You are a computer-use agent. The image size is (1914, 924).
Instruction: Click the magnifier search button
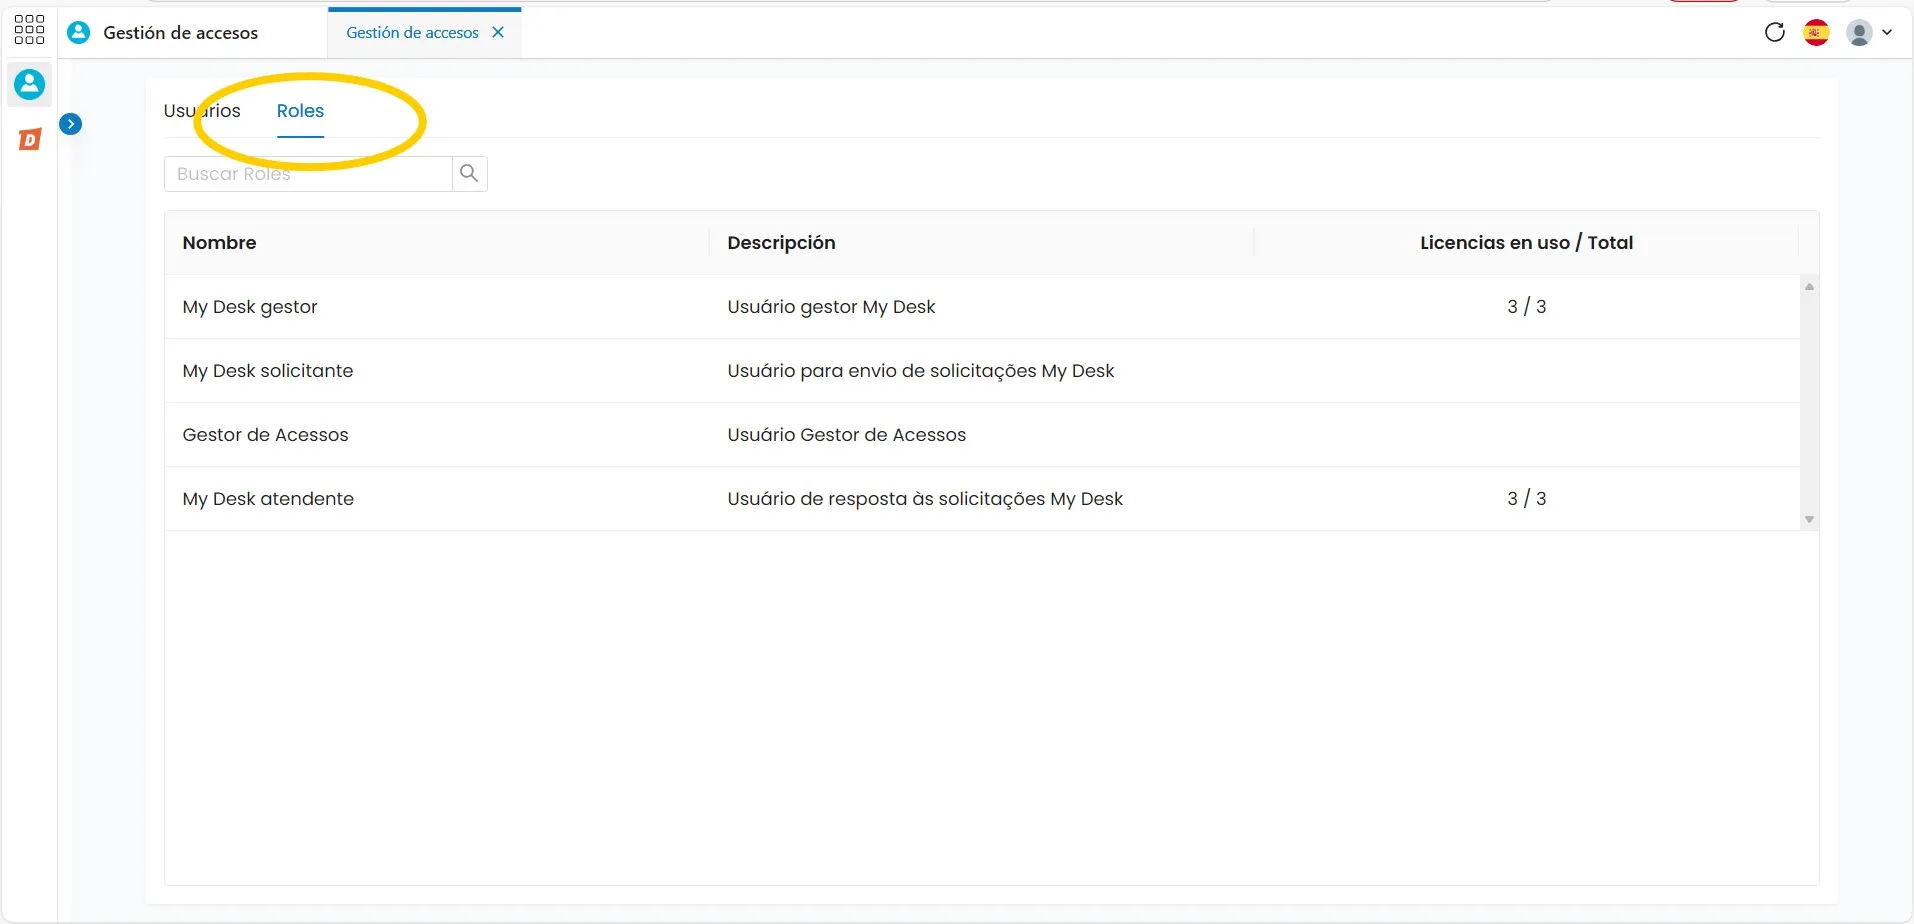coord(469,174)
